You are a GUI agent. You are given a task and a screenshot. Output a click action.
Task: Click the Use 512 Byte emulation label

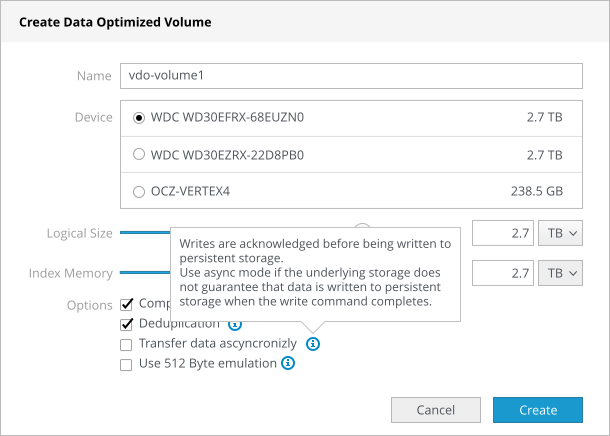[208, 363]
